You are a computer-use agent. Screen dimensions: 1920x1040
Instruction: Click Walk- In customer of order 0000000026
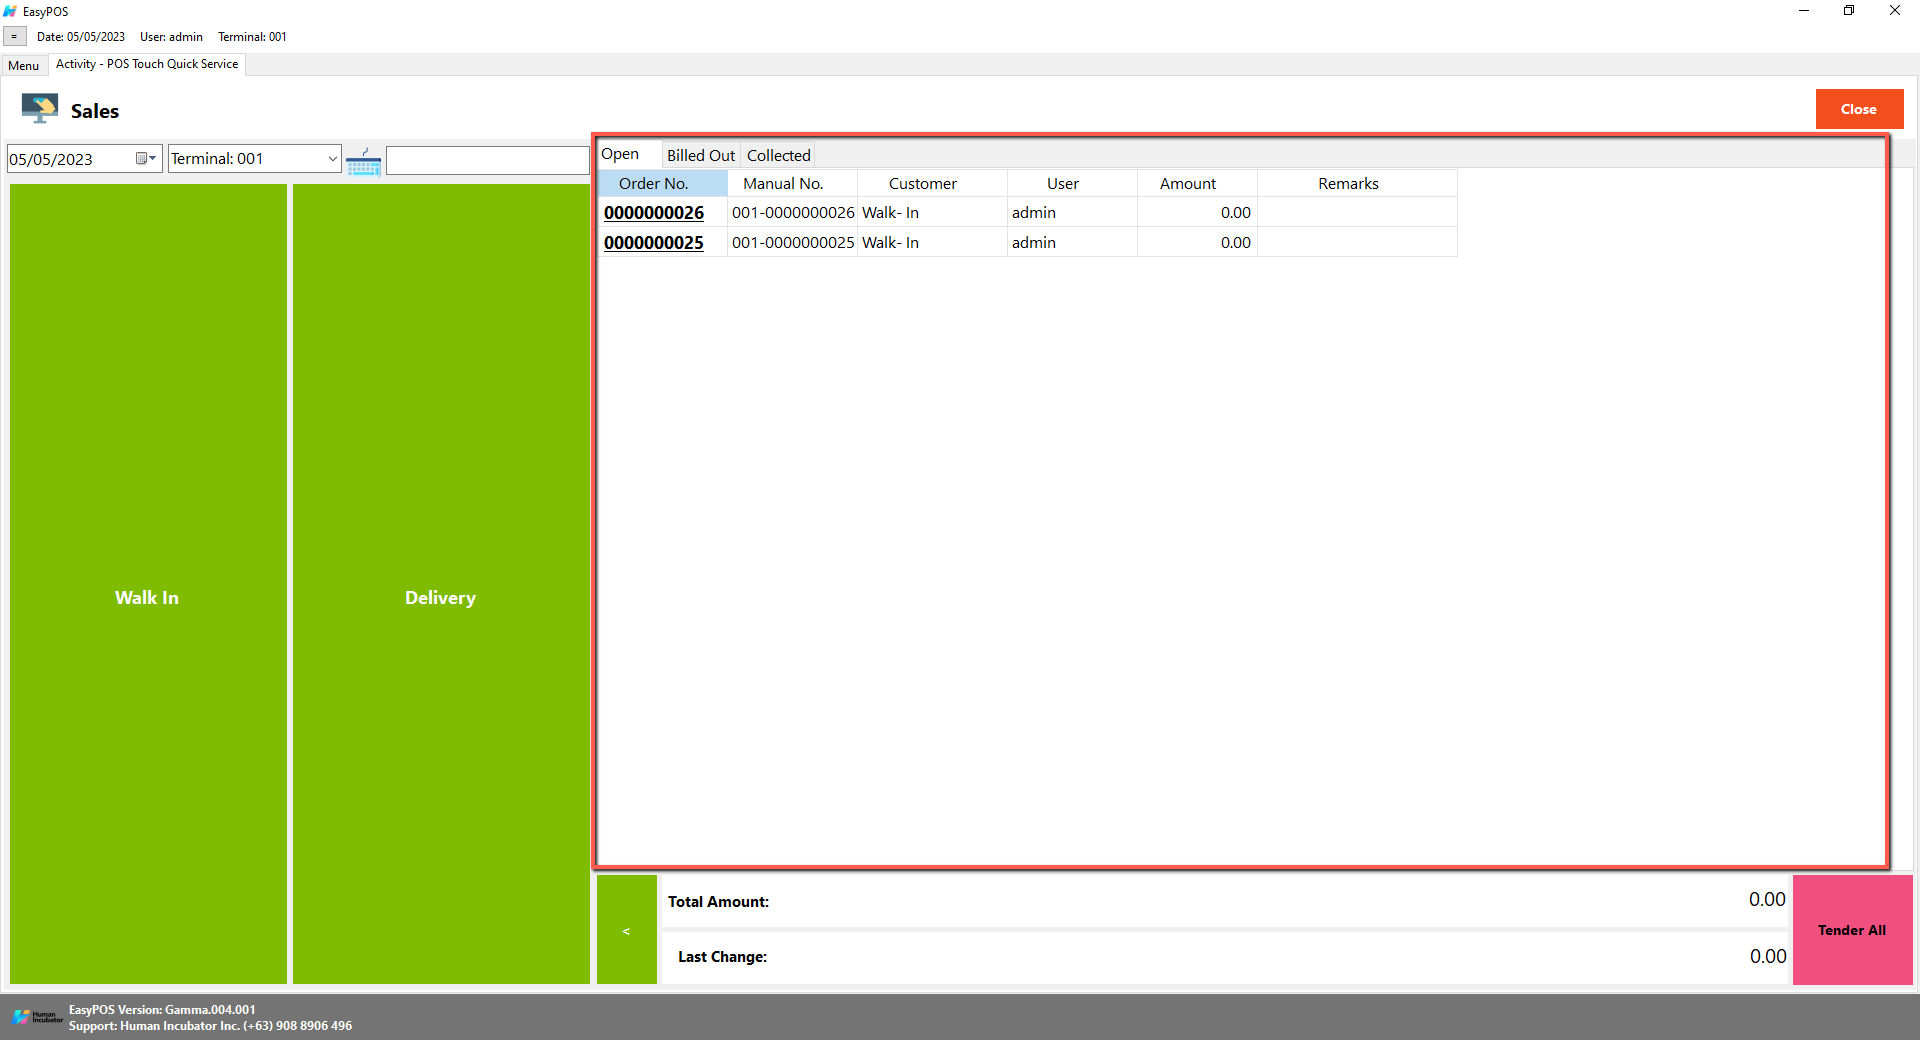coord(932,212)
